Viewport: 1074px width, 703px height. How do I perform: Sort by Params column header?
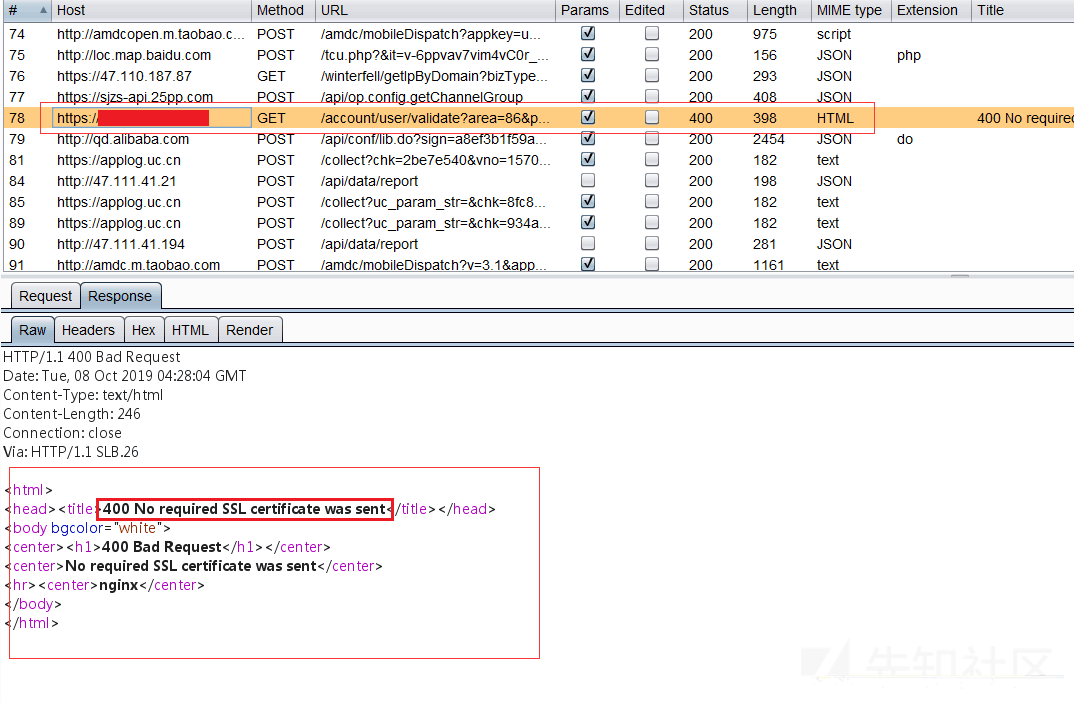[586, 10]
